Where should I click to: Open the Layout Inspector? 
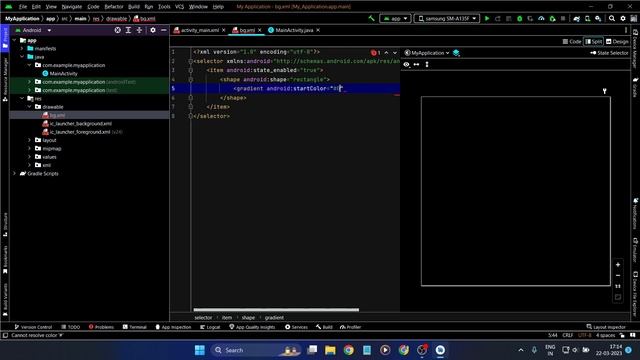606,327
